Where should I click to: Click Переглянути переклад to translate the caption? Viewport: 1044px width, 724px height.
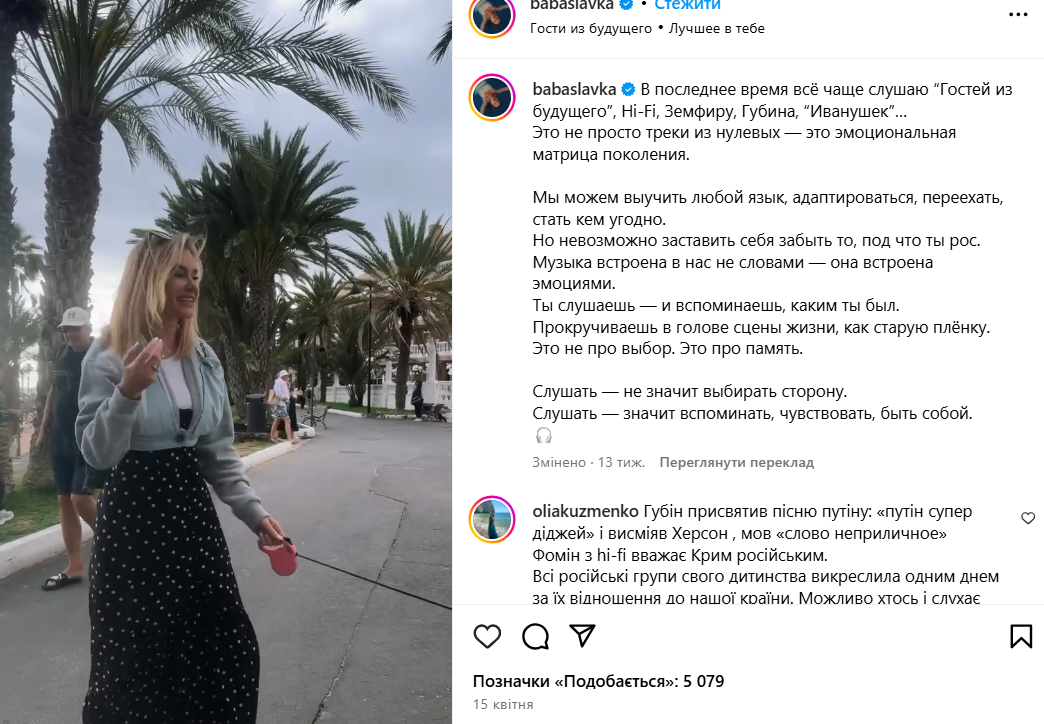[736, 462]
